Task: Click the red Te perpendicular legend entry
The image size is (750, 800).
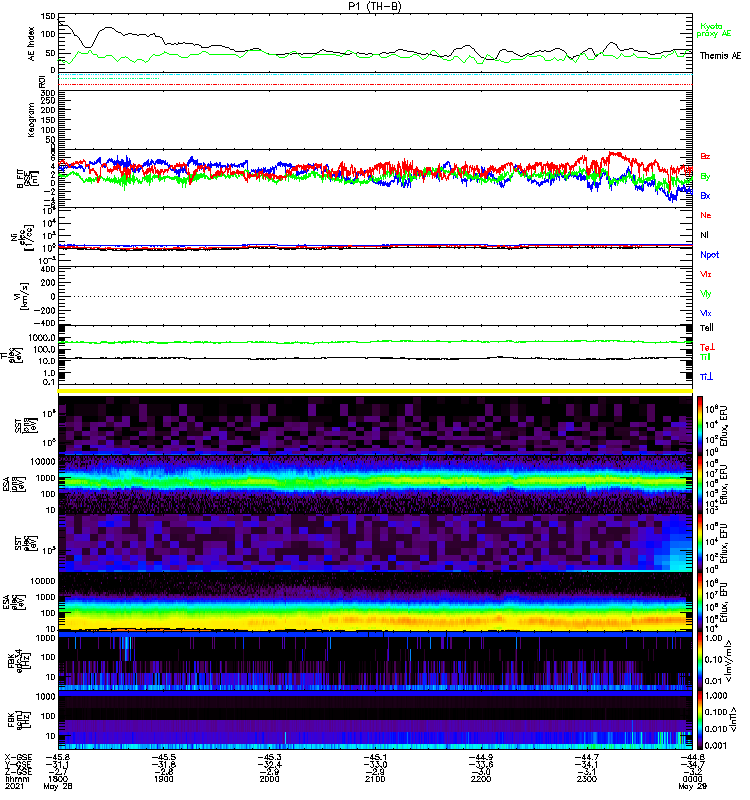Action: (707, 347)
